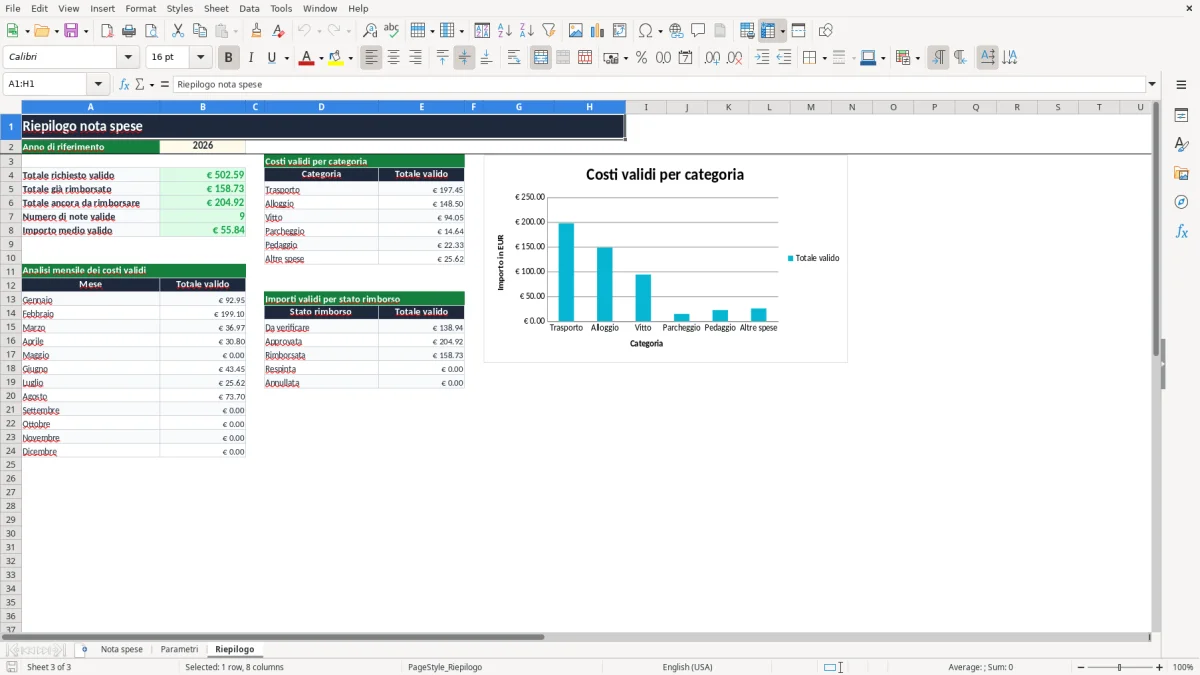Run Spelling check icon

click(392, 31)
